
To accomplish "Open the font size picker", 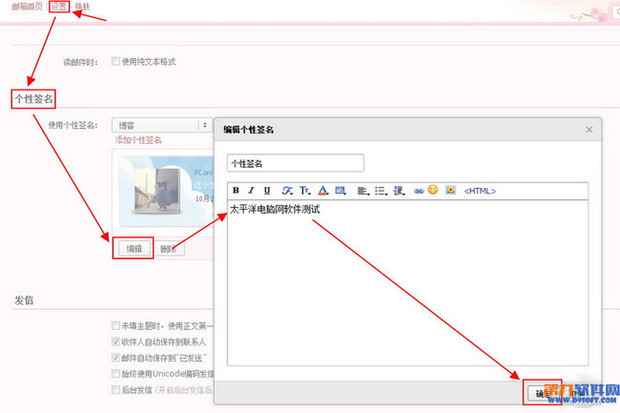I will [304, 191].
